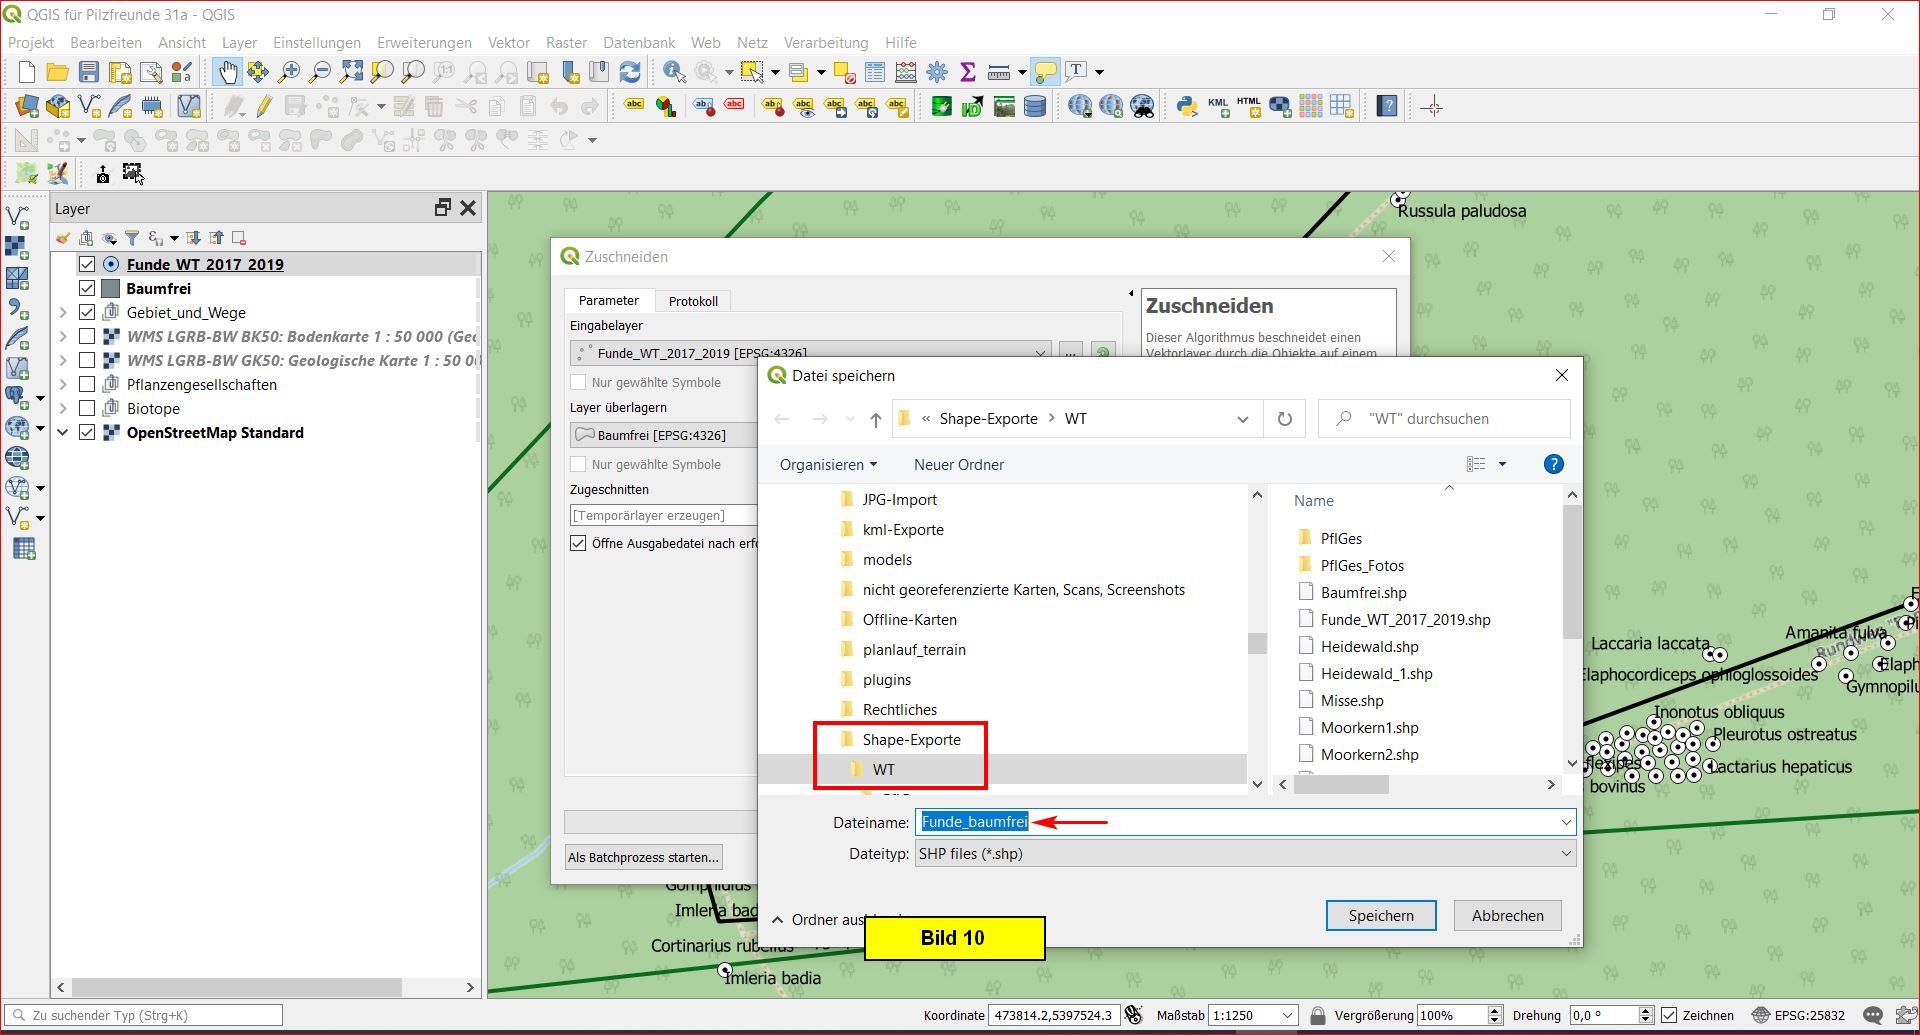This screenshot has height=1035, width=1920.
Task: Open the Dateityp SHP files dropdown
Action: (x=1245, y=854)
